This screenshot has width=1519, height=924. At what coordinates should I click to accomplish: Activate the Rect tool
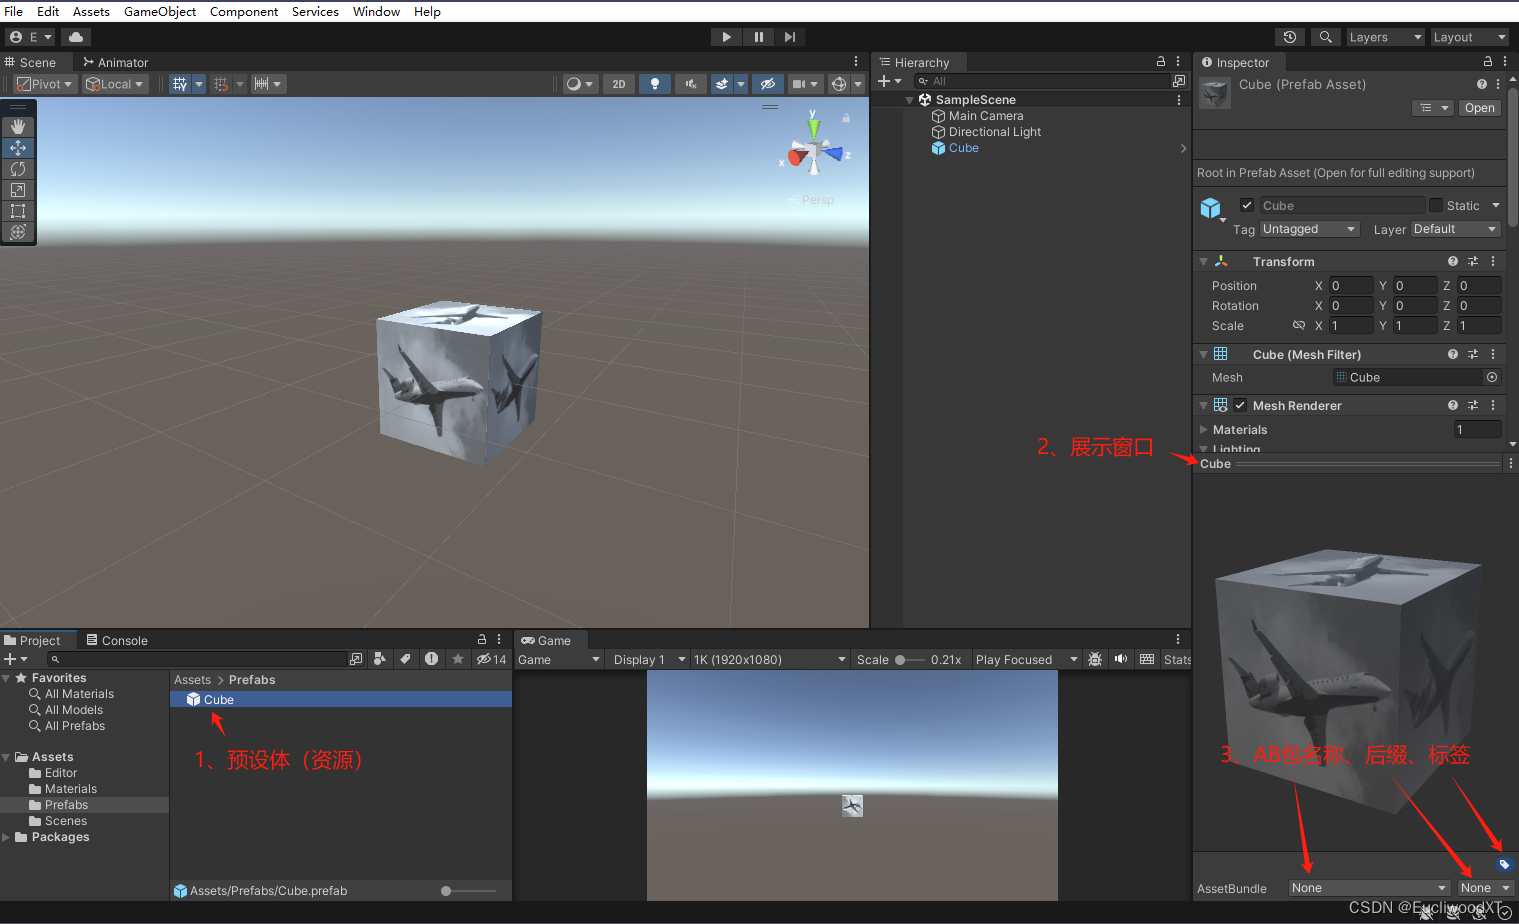[18, 211]
